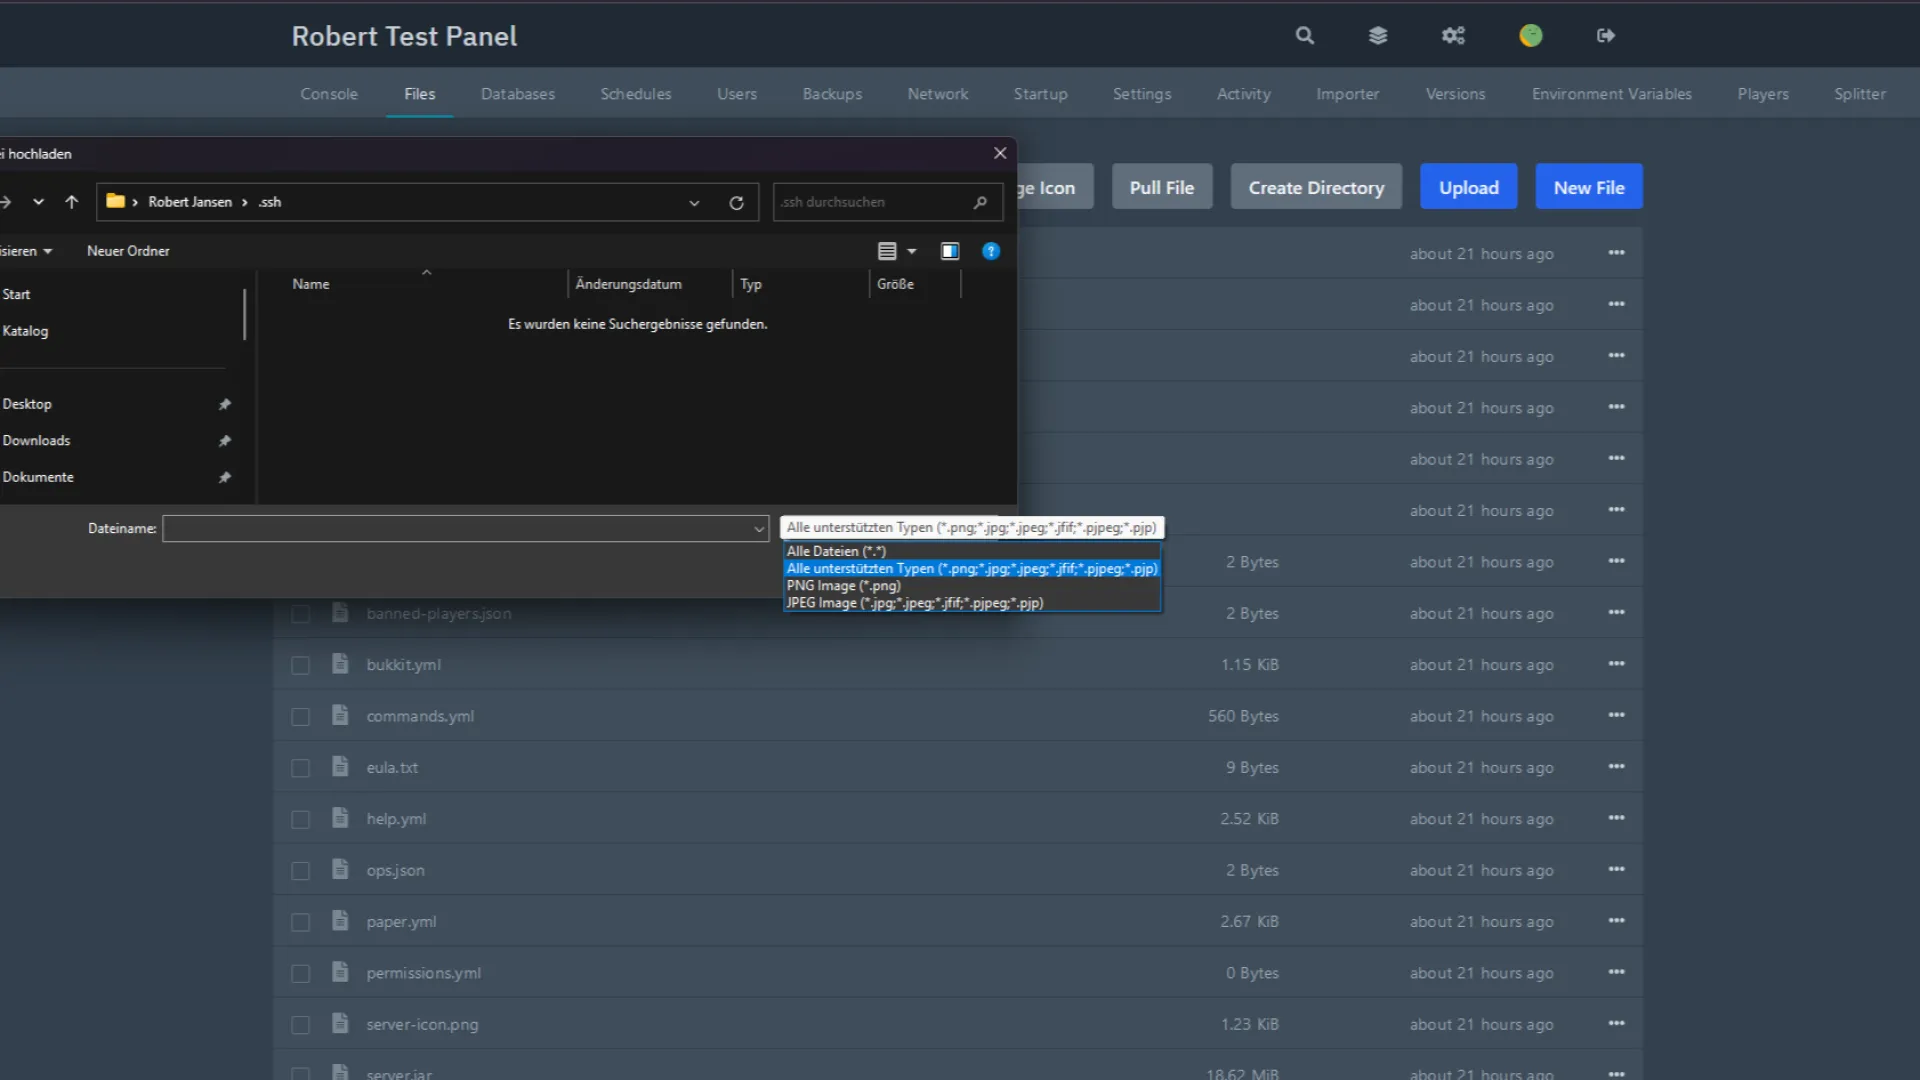Open the Backups tab
Viewport: 1920px width, 1080px height.
[x=831, y=94]
